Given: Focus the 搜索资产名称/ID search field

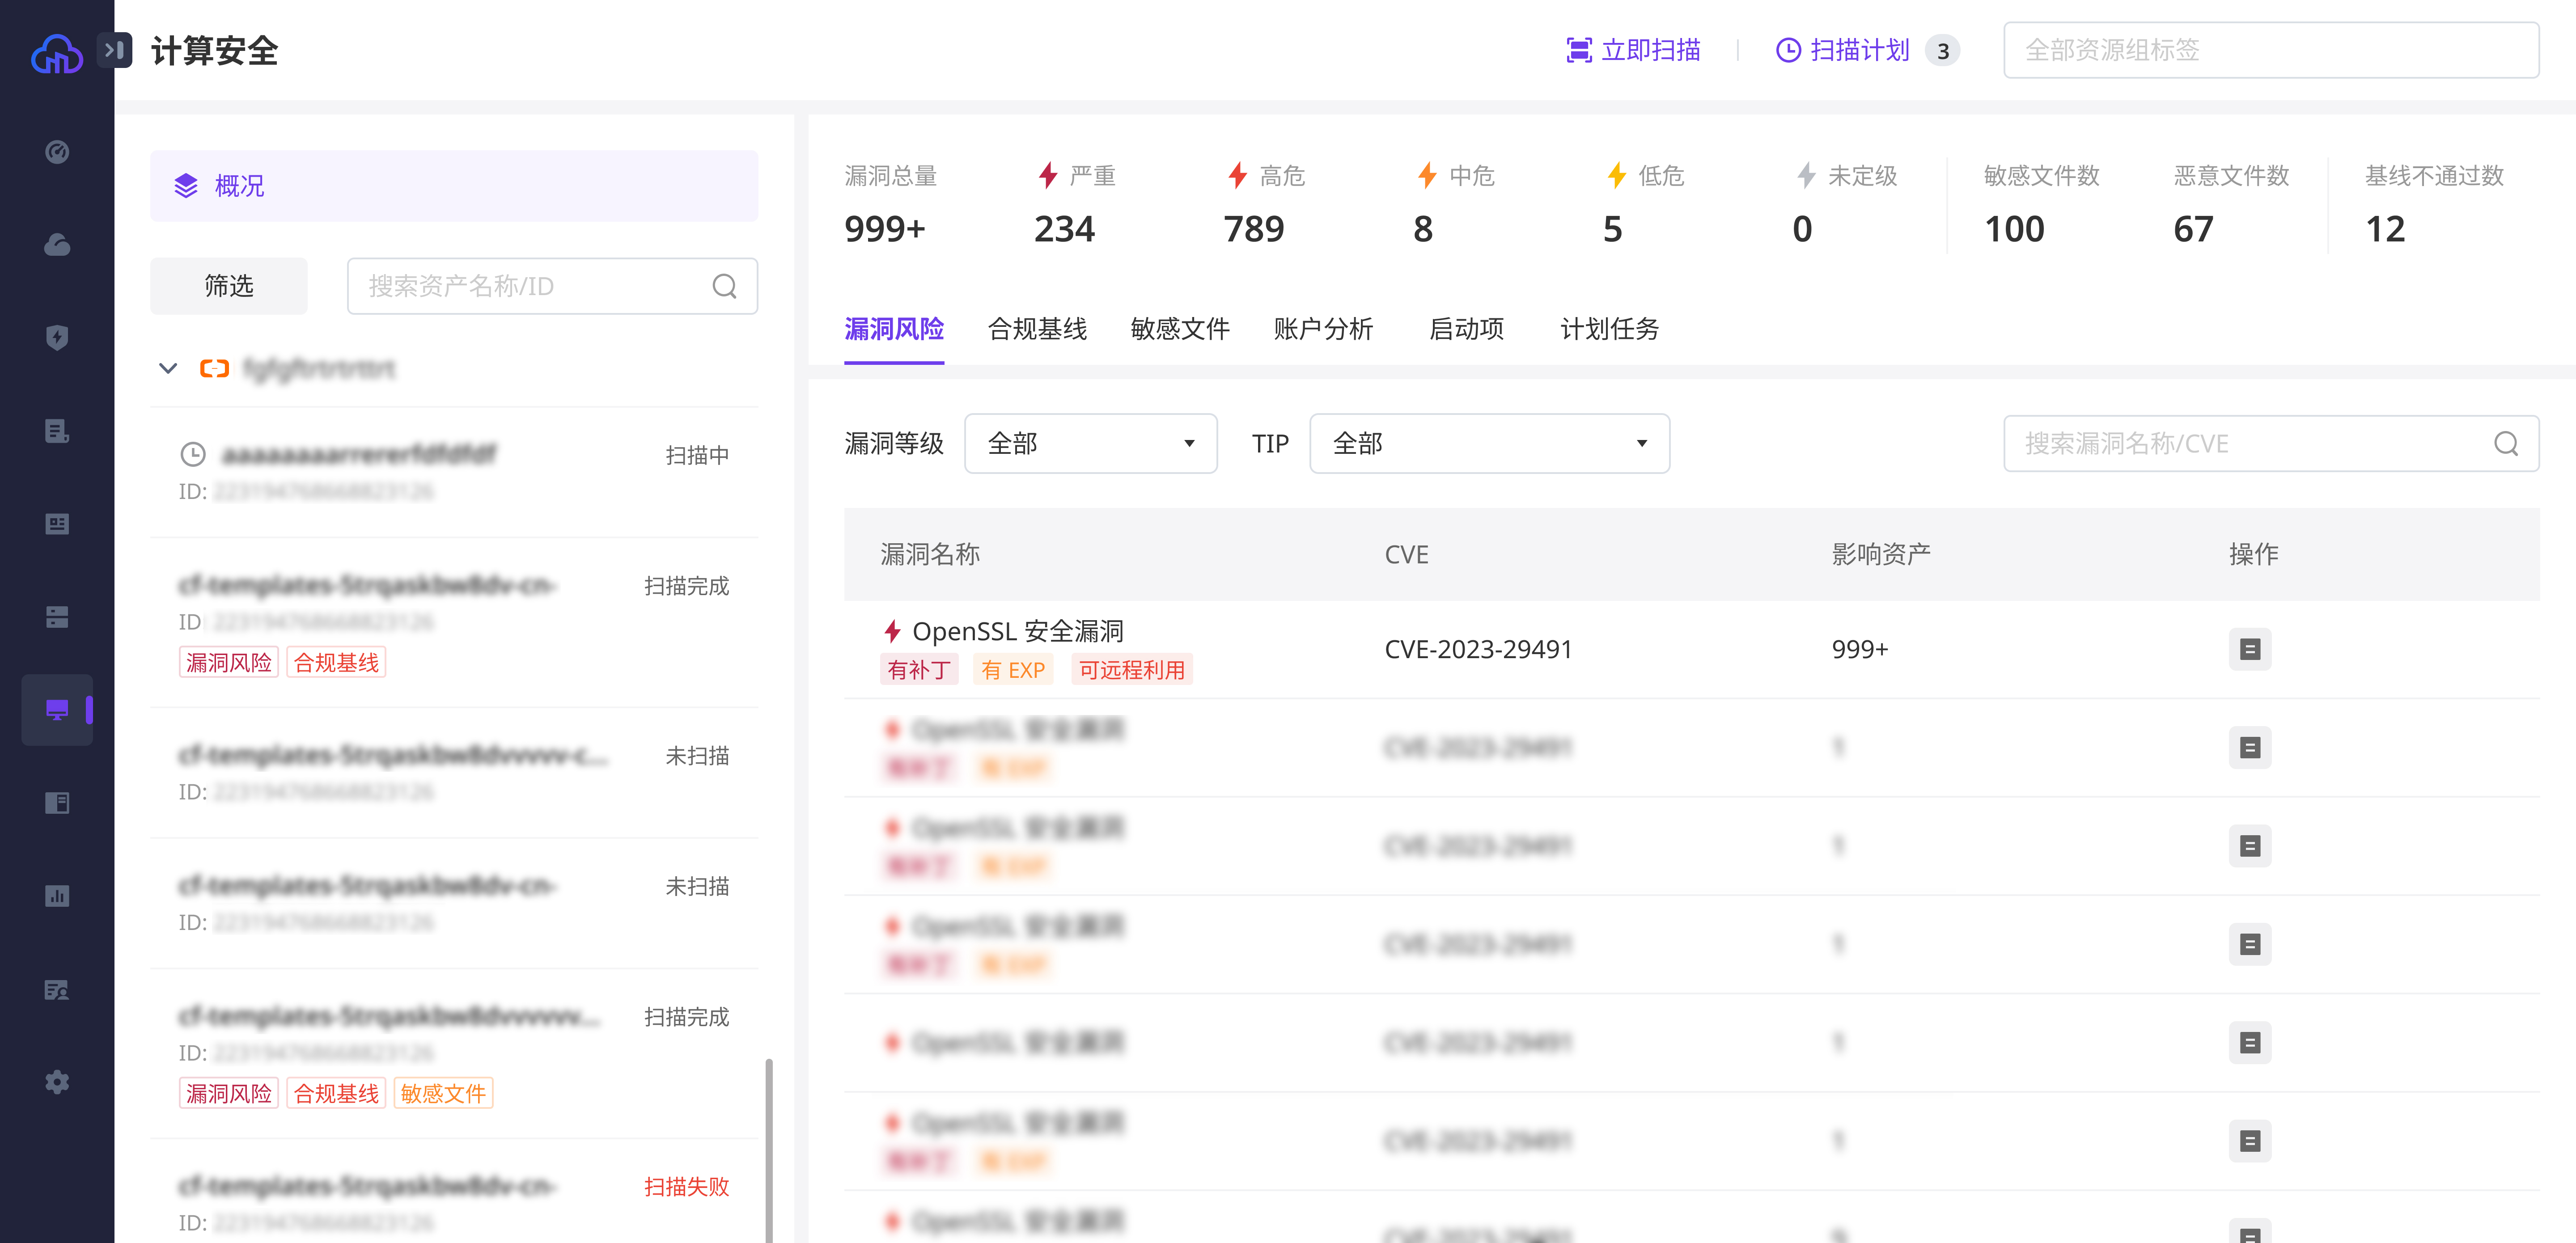Looking at the screenshot, I should click(x=552, y=287).
